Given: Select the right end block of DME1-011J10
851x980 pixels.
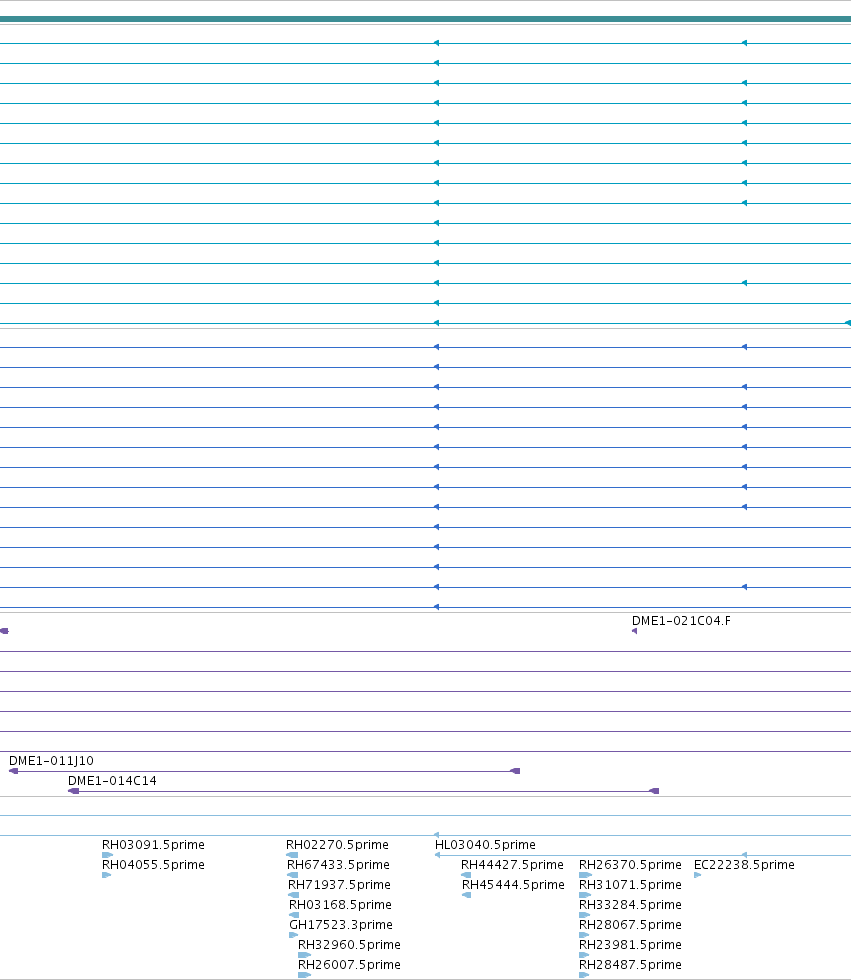Looking at the screenshot, I should tap(515, 771).
